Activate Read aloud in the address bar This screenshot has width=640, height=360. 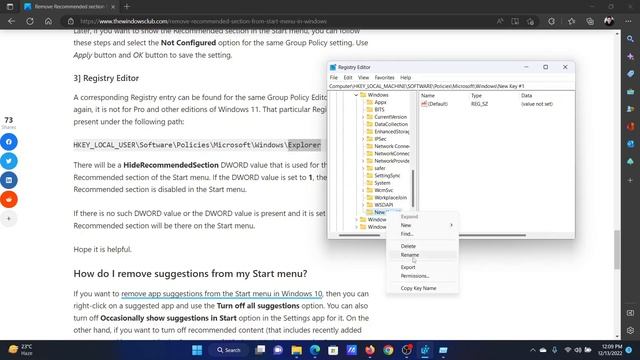(500, 21)
